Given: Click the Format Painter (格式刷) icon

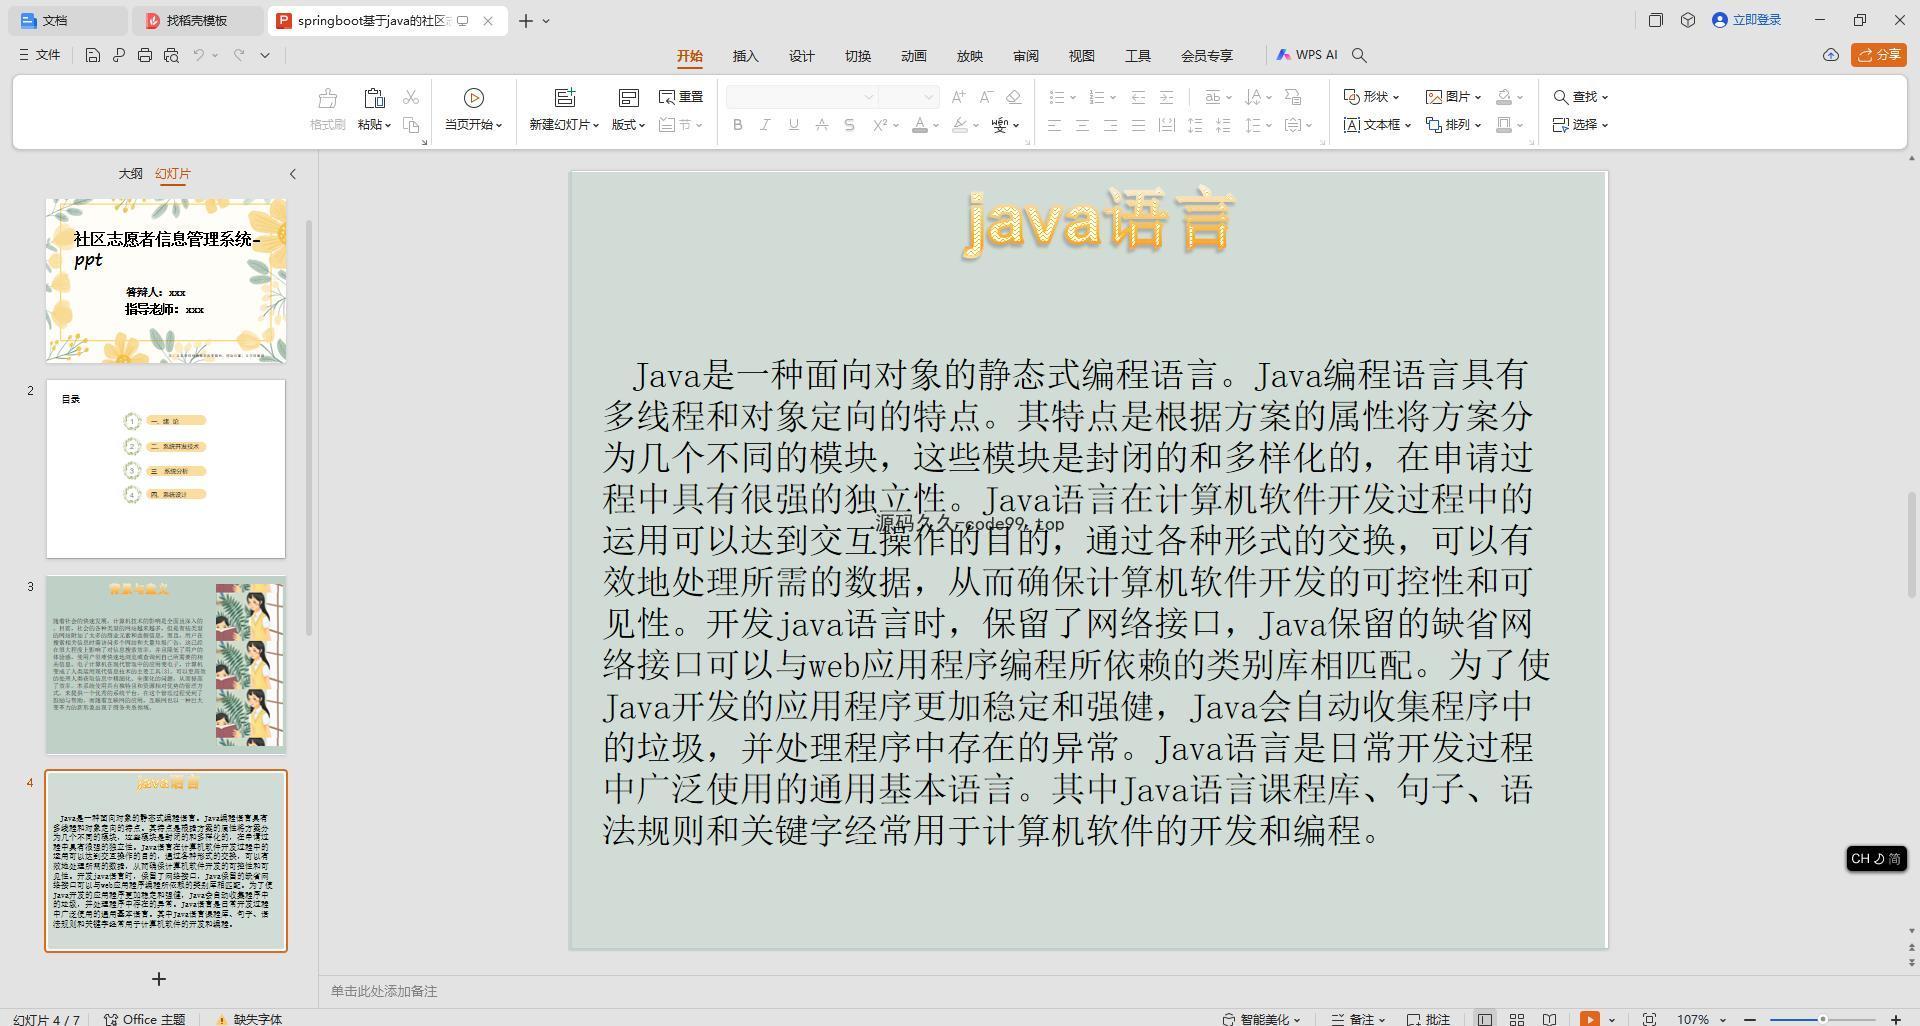Looking at the screenshot, I should click(327, 98).
